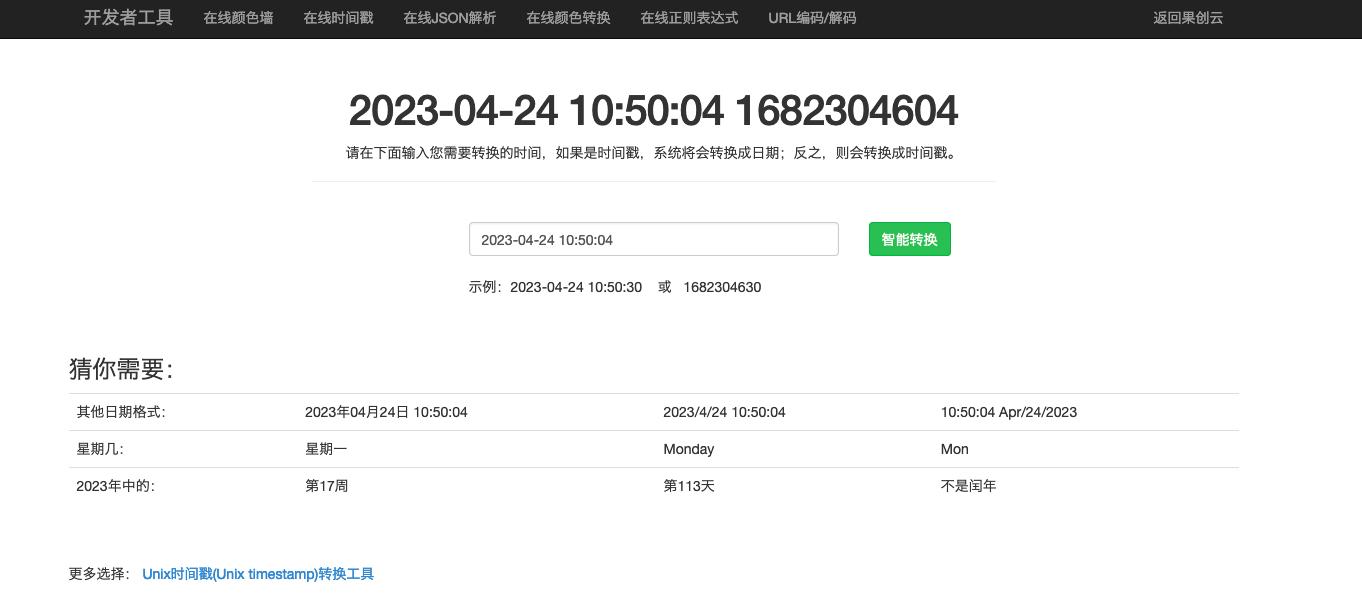Click the Monday weekday cell
Screen dimensions: 1362x593
tap(689, 449)
